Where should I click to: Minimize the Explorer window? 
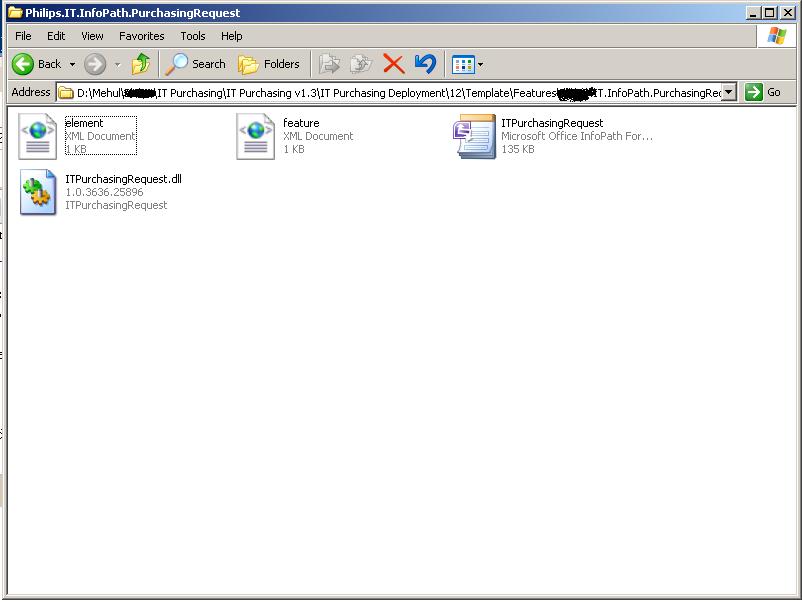[752, 13]
